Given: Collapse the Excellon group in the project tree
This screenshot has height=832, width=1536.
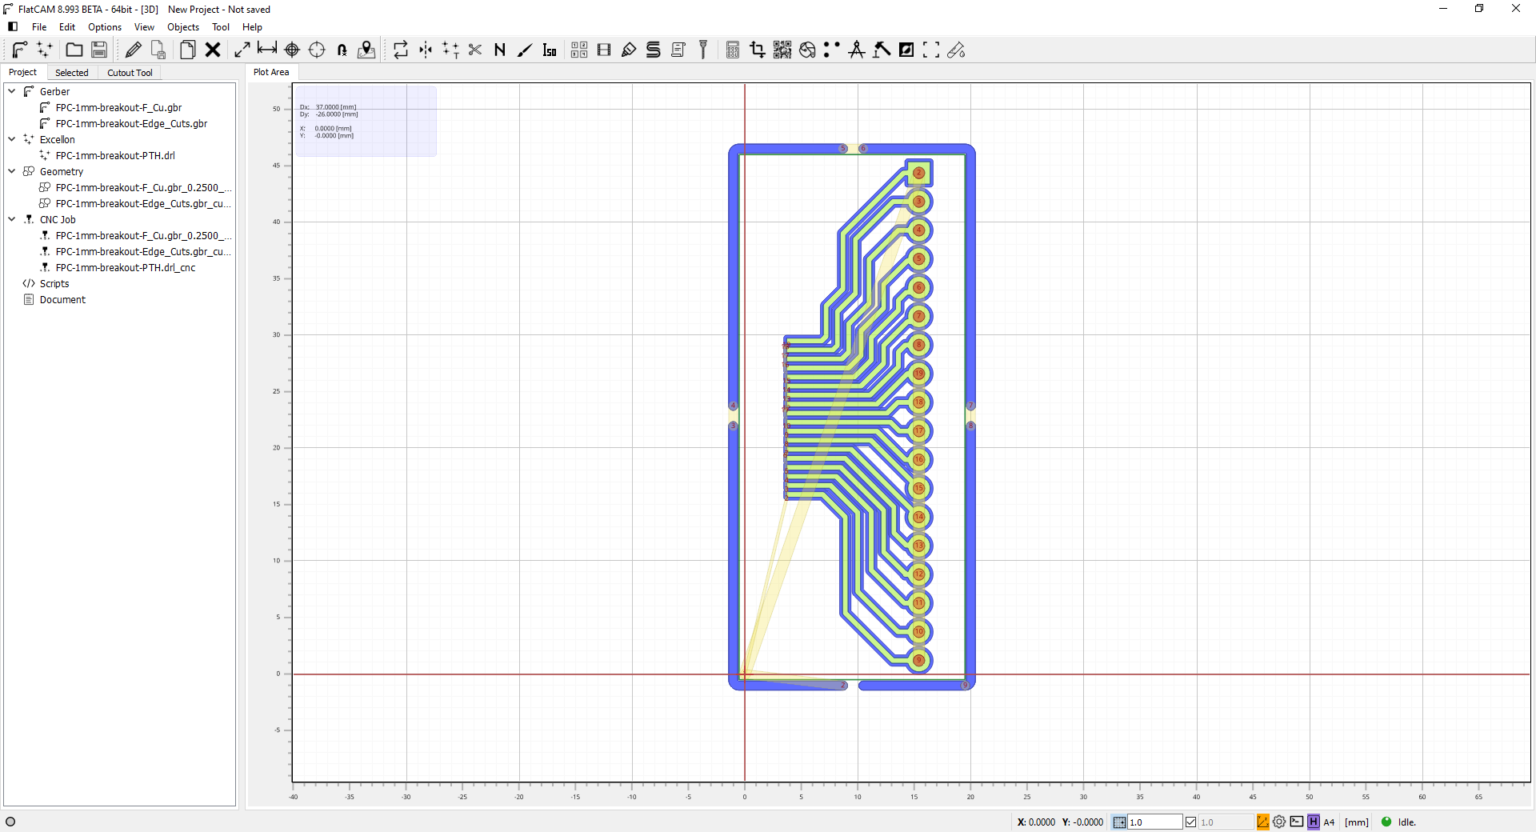Looking at the screenshot, I should [x=11, y=139].
